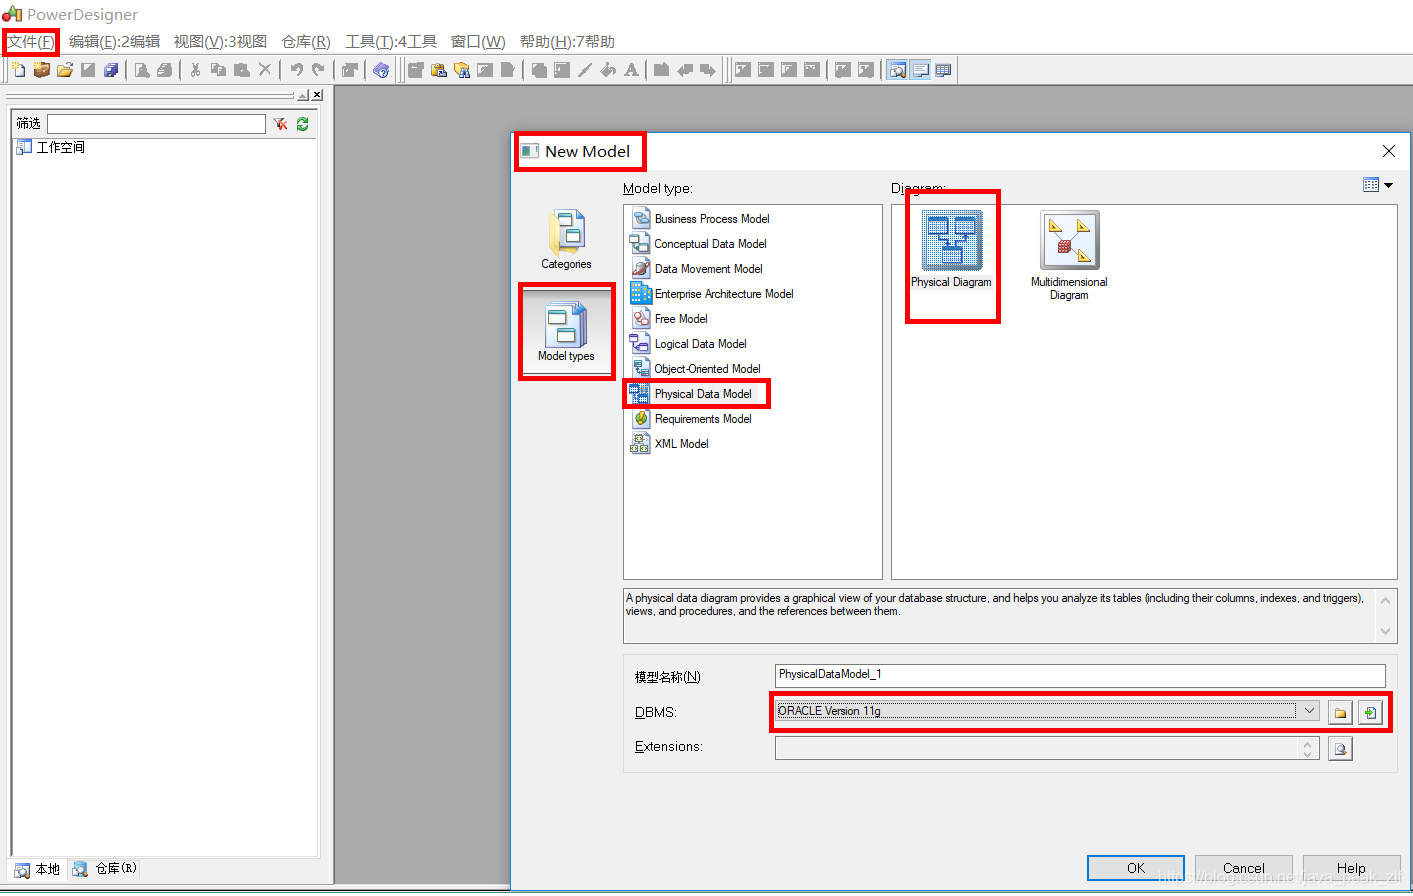
Task: Click the DBMS browse folder icon
Action: click(1341, 712)
